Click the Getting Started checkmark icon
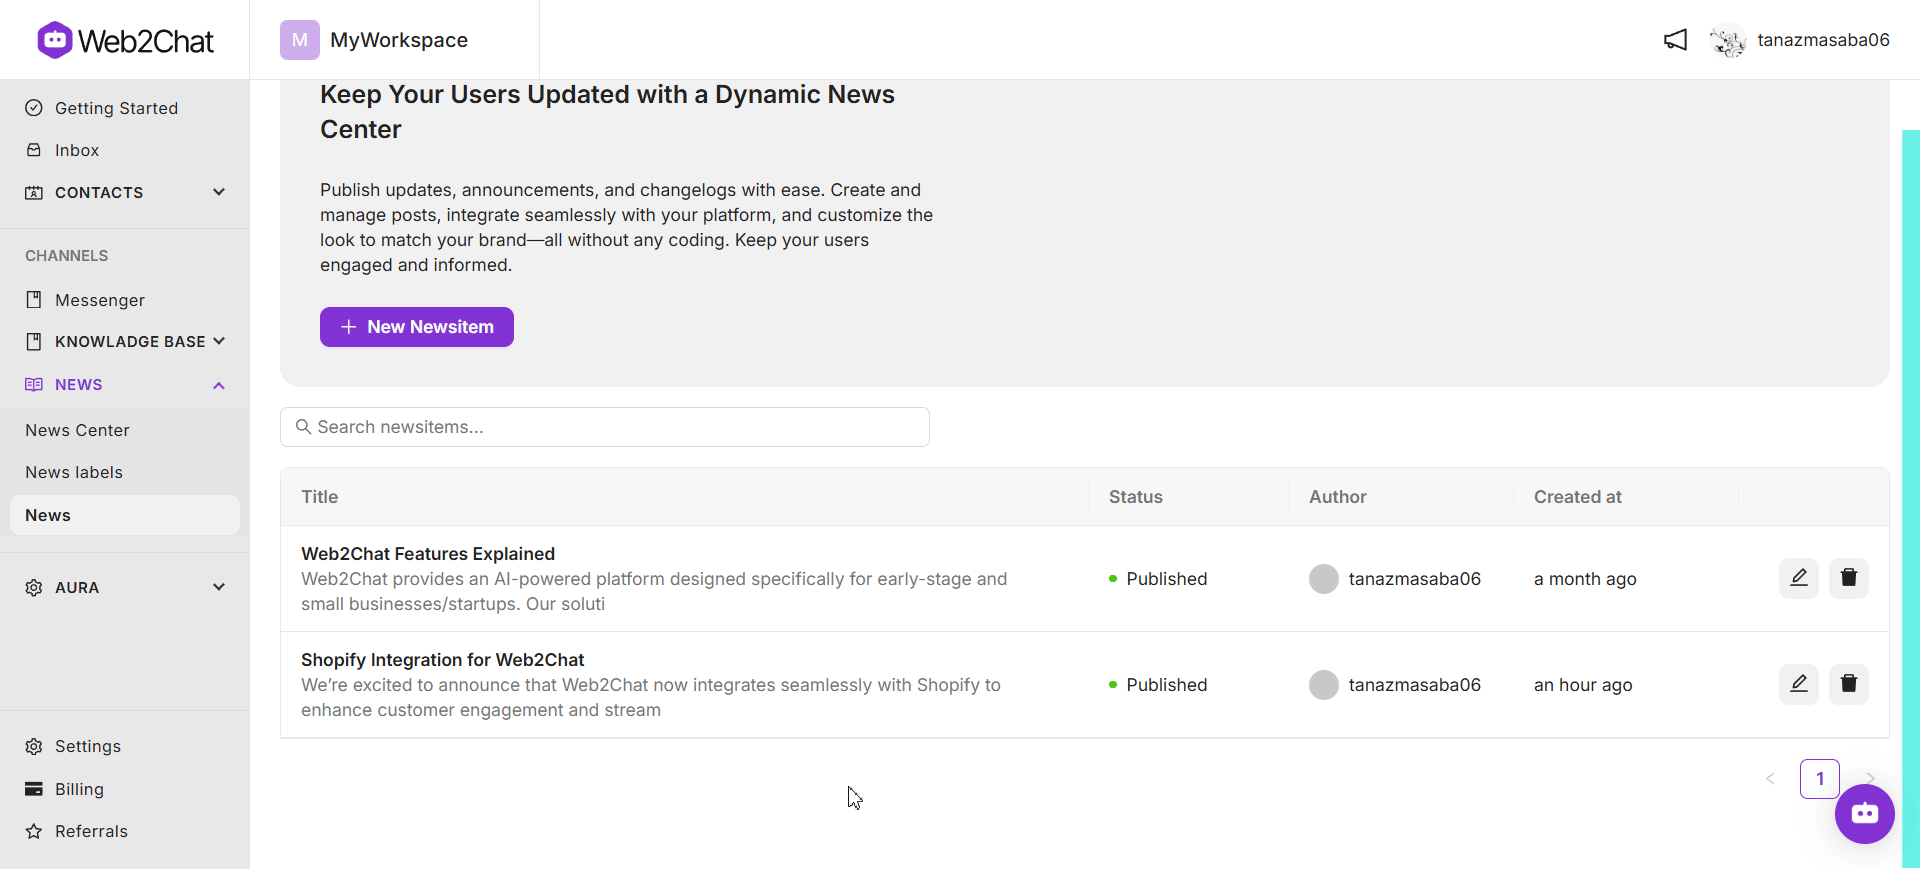The height and width of the screenshot is (869, 1920). click(x=34, y=108)
